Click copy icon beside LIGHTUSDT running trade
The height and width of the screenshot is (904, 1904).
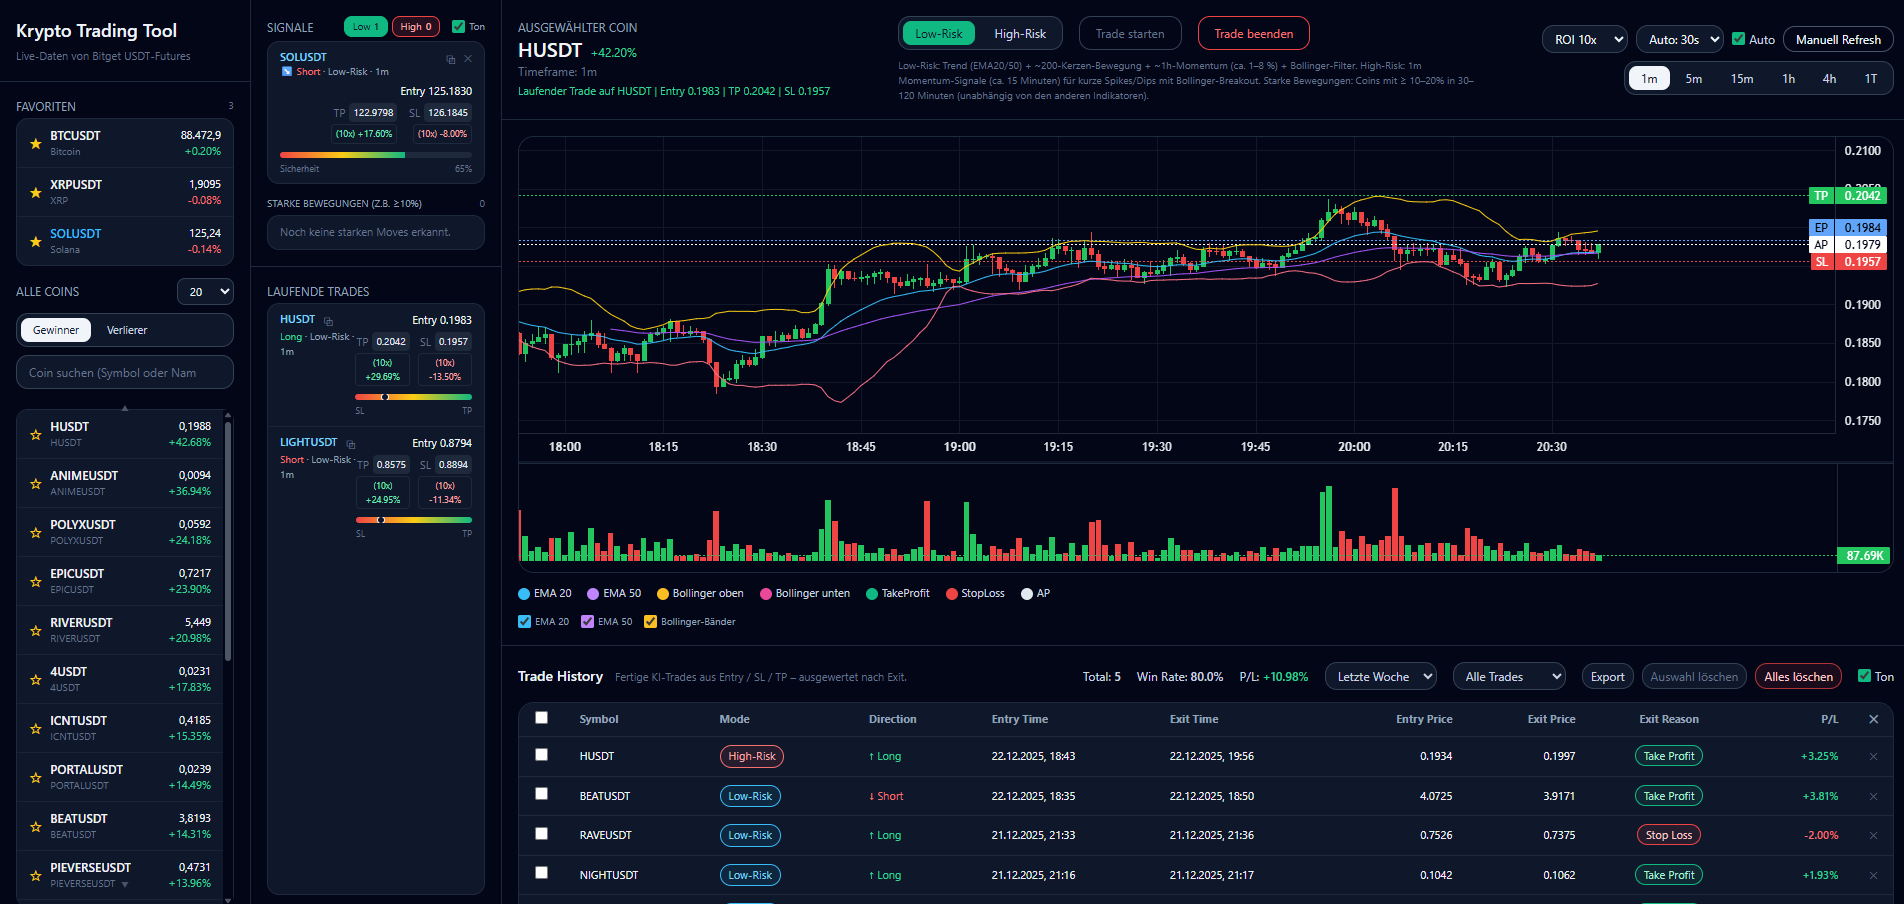(351, 444)
